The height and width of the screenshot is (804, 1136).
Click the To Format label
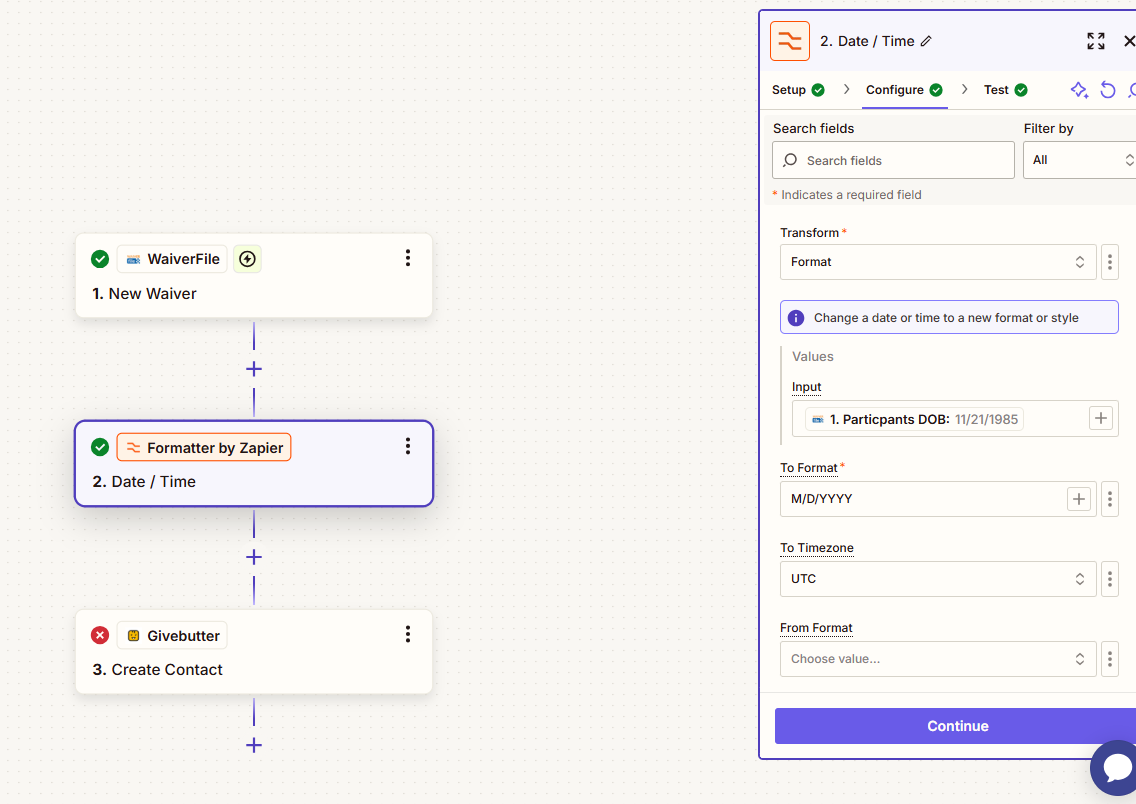(x=809, y=468)
